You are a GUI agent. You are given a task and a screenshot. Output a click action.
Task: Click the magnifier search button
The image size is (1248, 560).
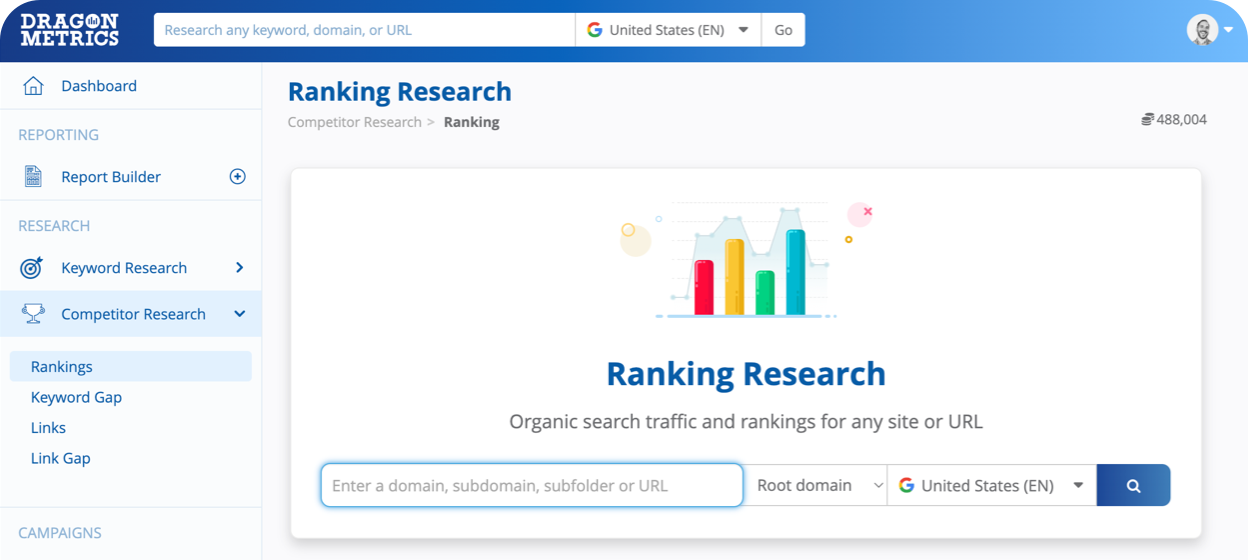click(x=1133, y=485)
